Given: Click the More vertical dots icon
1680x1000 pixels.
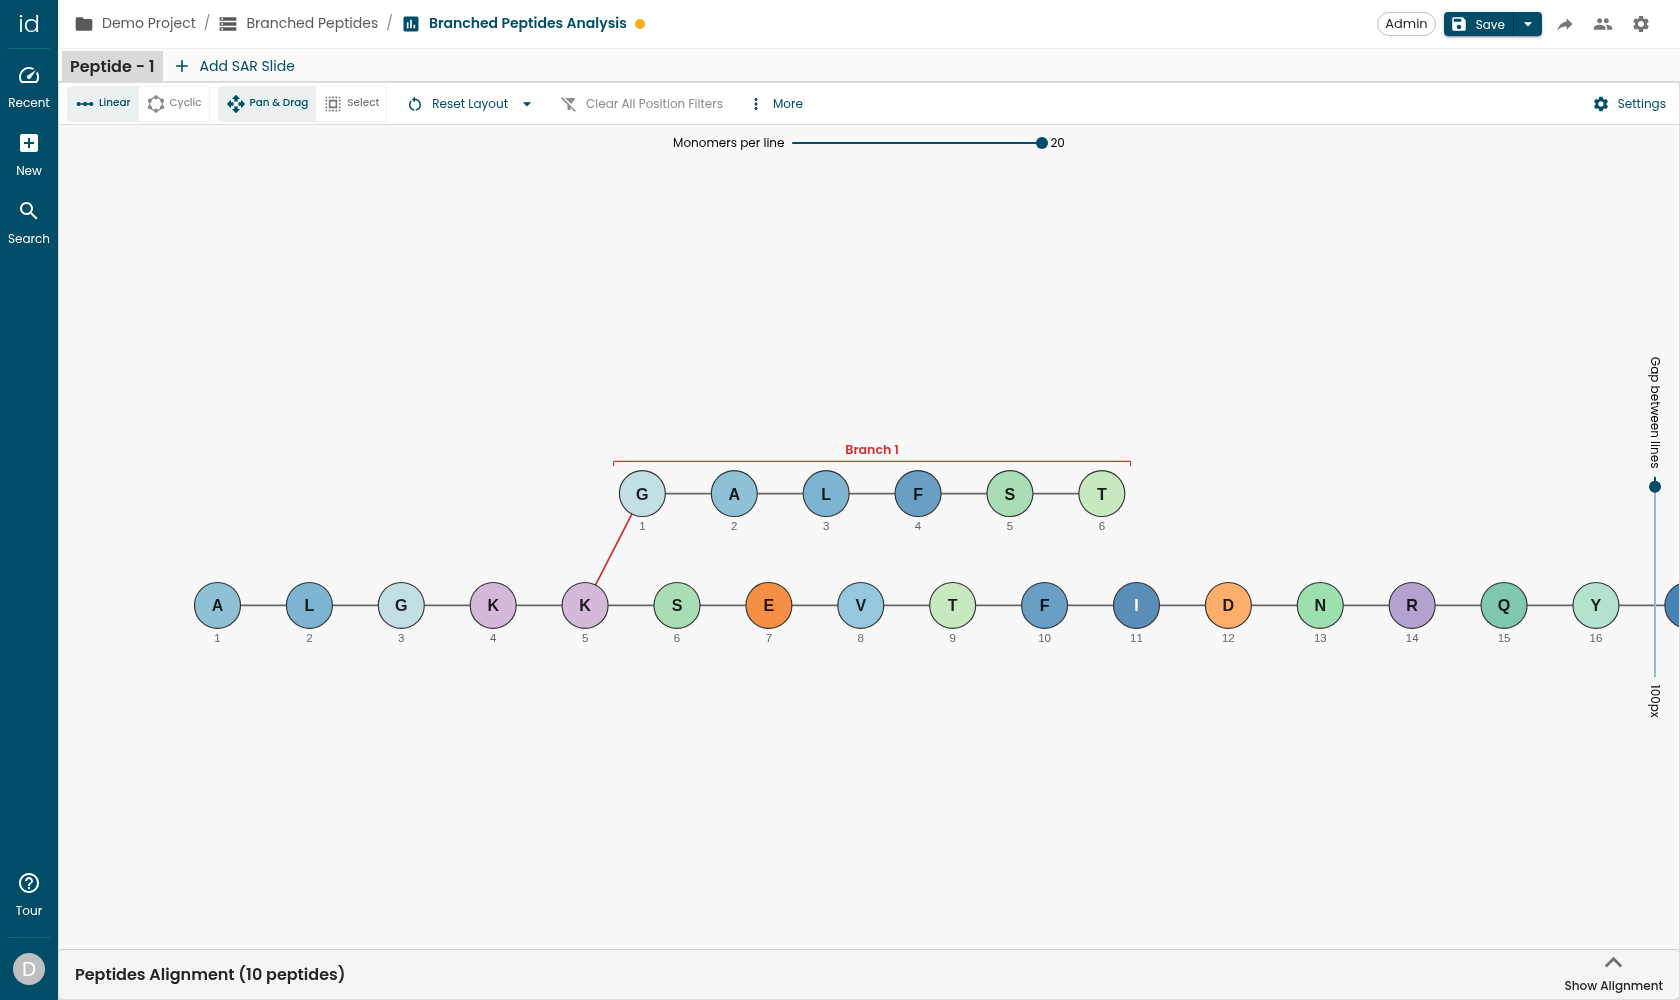Looking at the screenshot, I should [x=755, y=104].
